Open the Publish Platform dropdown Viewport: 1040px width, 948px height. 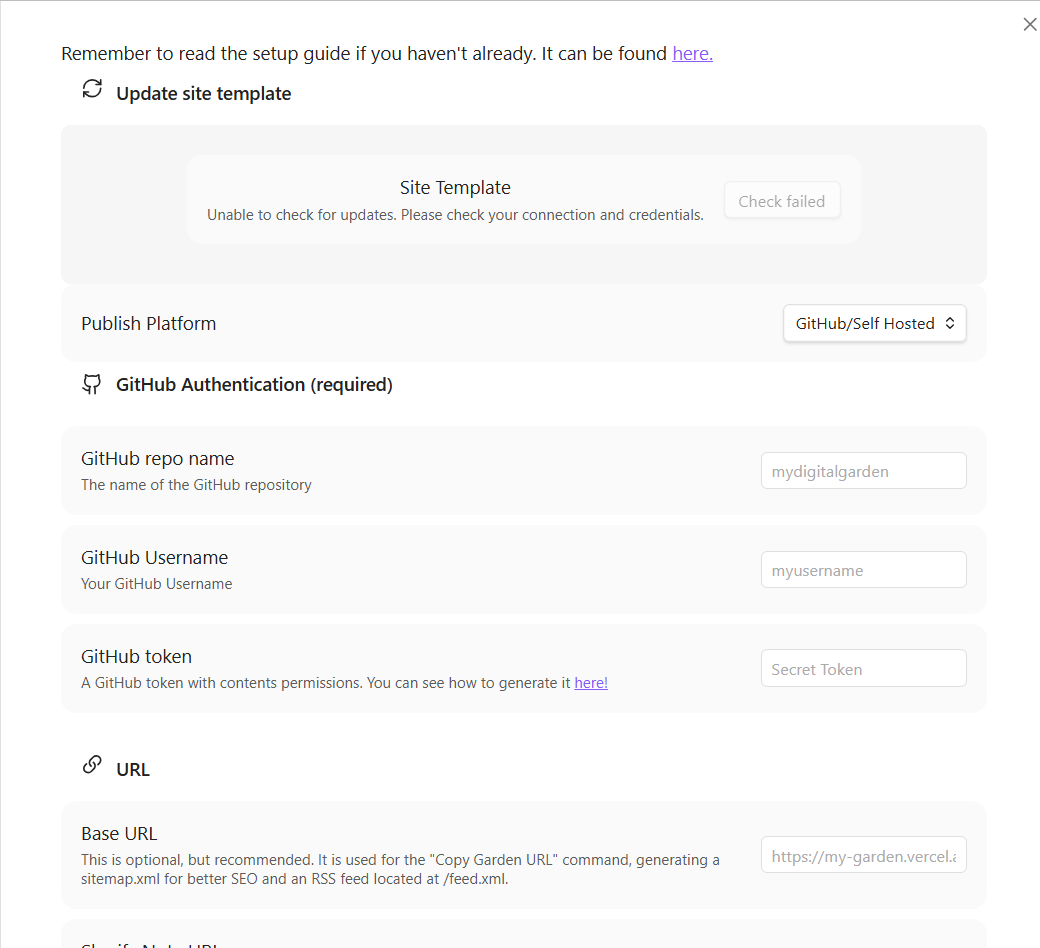(x=874, y=323)
